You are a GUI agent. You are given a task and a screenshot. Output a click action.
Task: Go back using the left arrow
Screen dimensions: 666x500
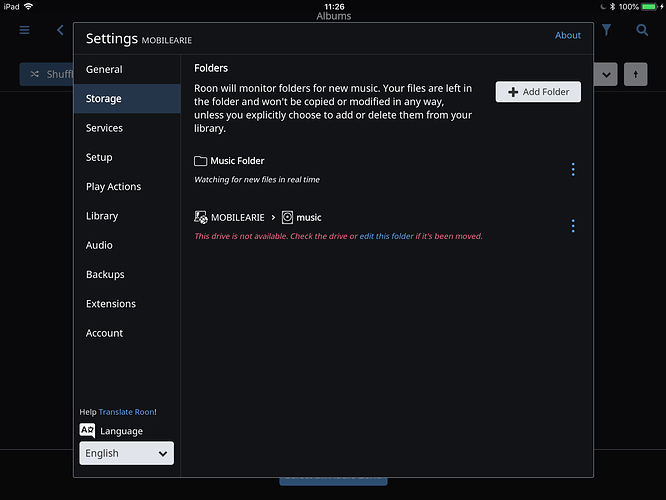(x=60, y=30)
